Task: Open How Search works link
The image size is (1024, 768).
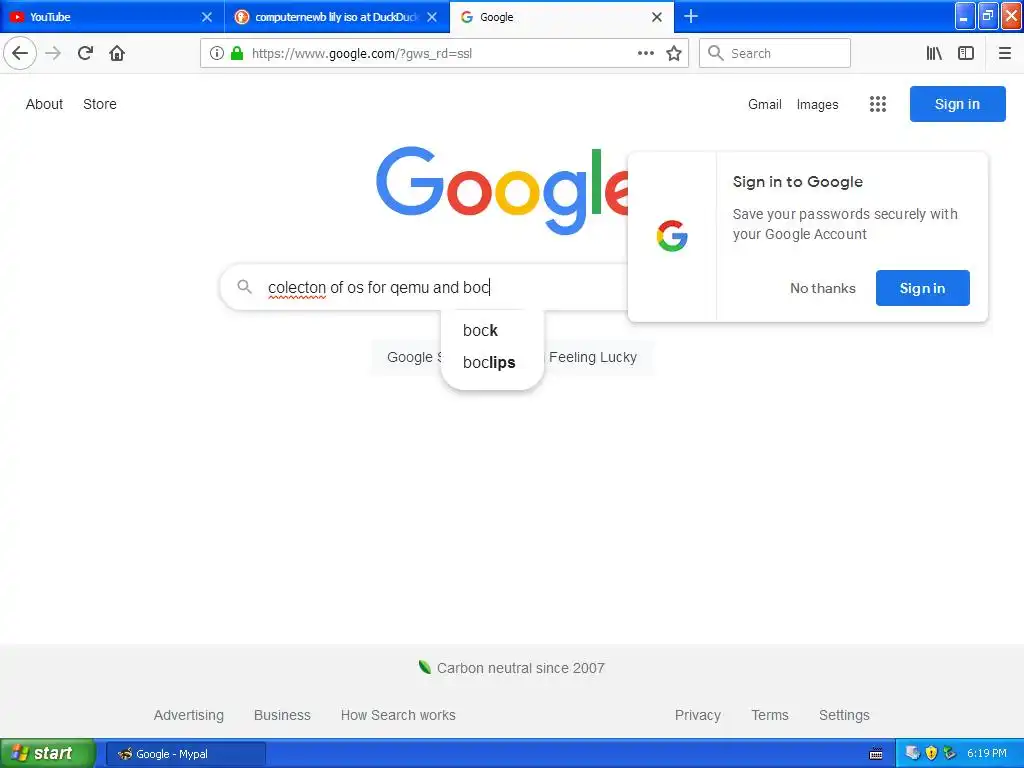Action: [398, 715]
